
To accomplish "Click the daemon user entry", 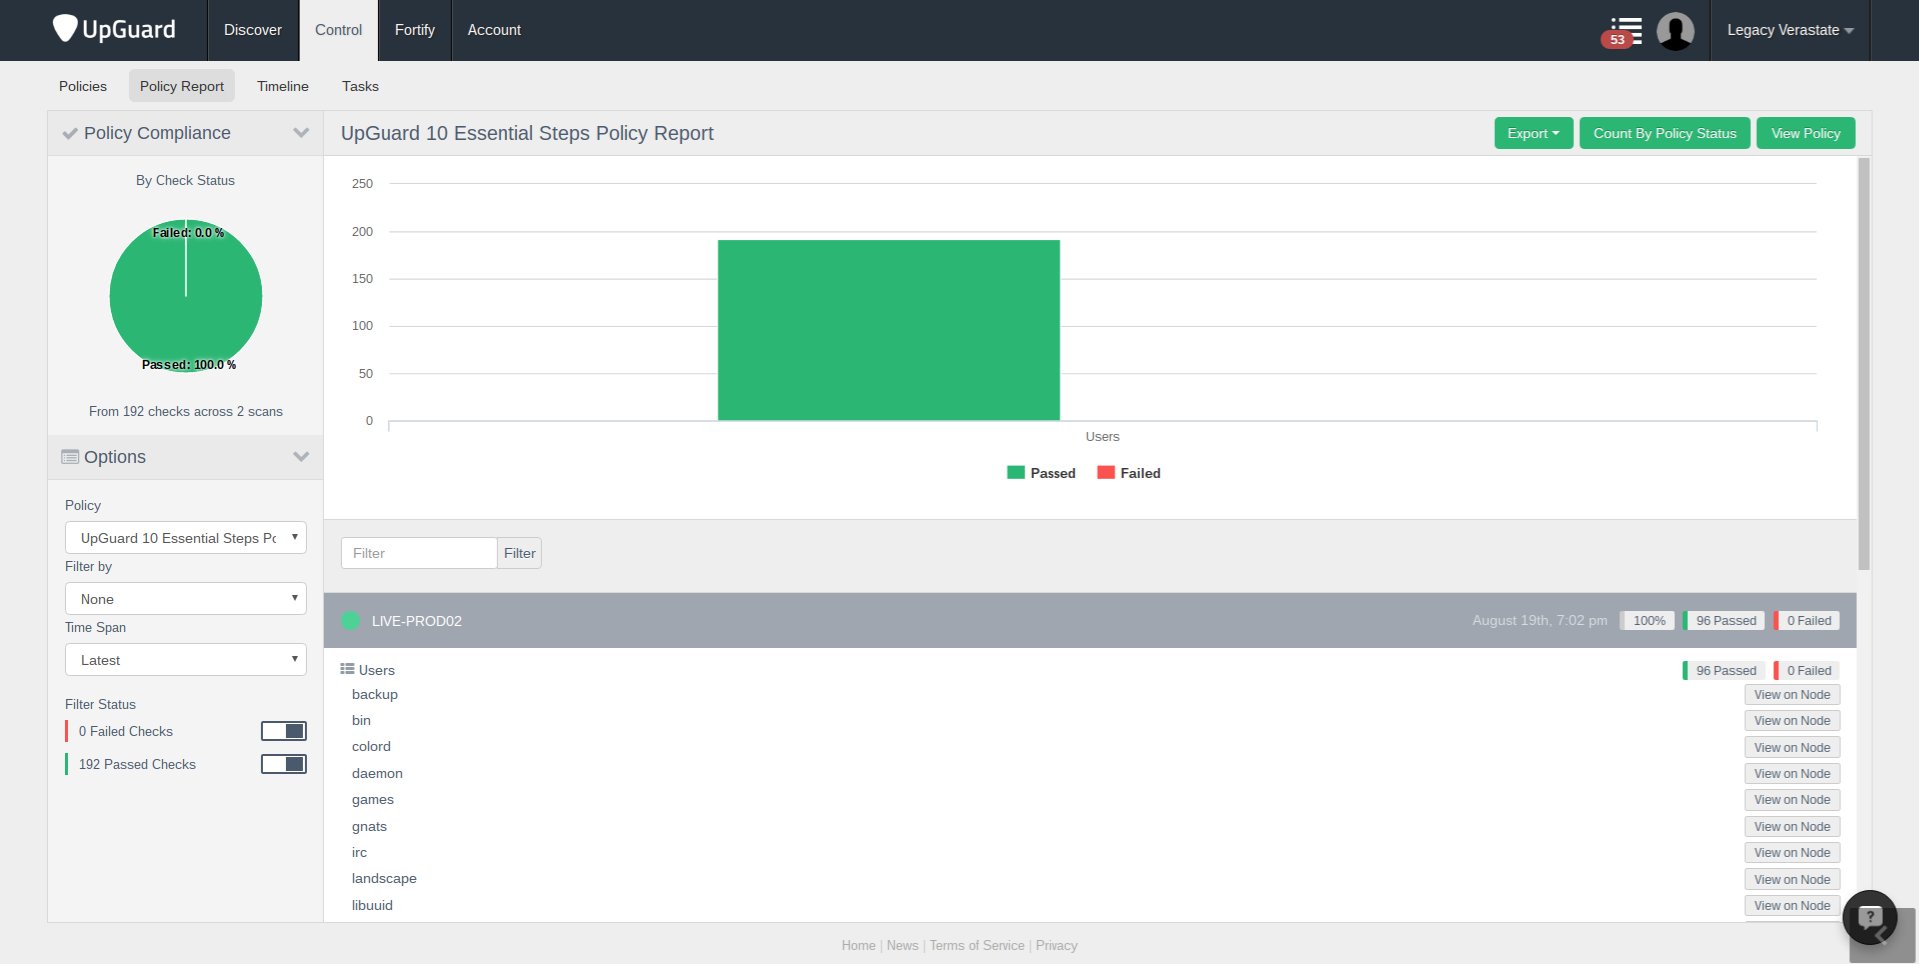I will pos(377,773).
